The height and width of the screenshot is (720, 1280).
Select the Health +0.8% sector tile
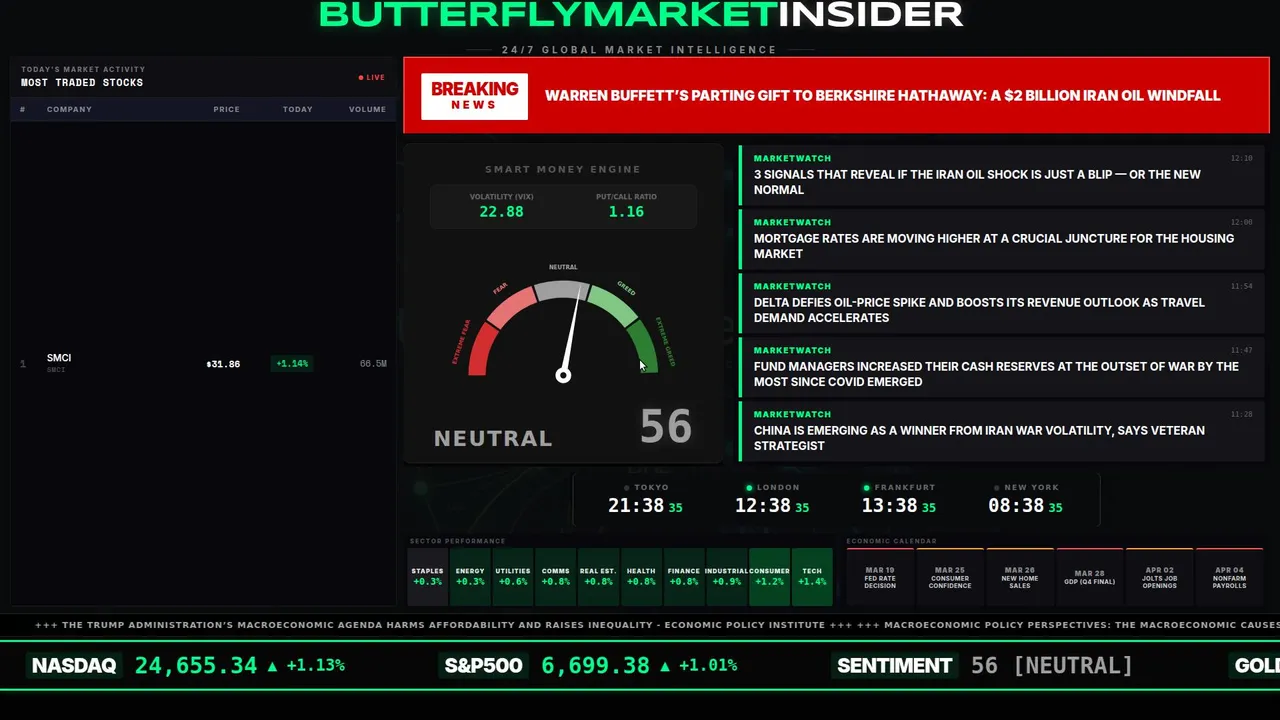pyautogui.click(x=641, y=577)
